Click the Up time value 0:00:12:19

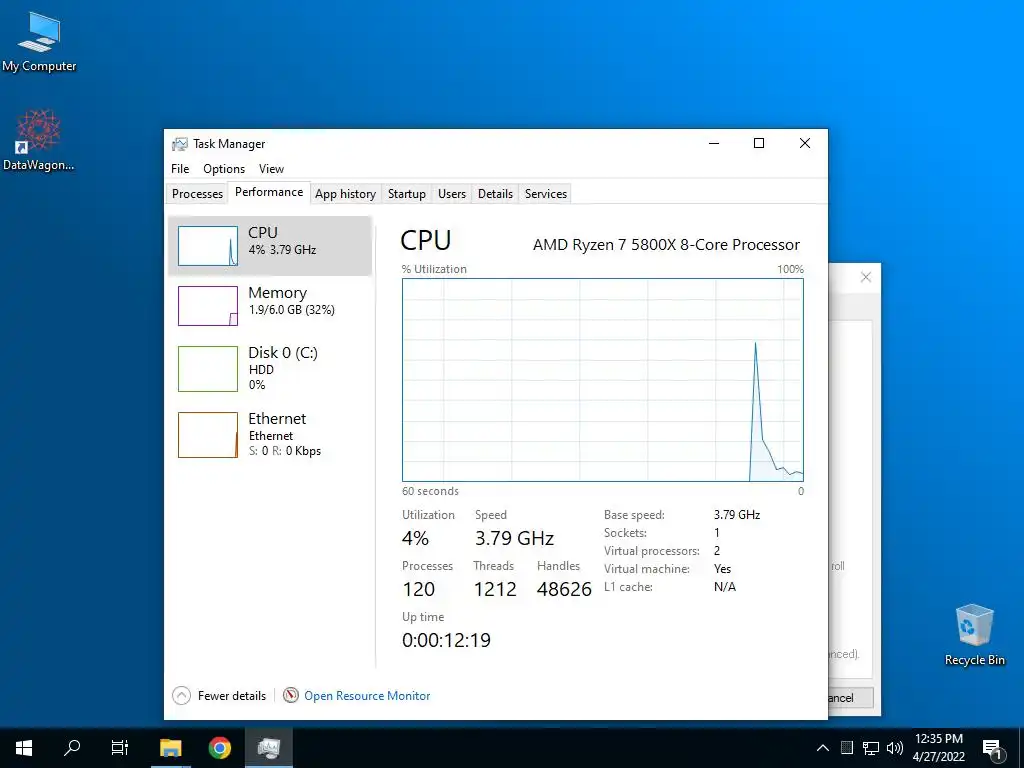[447, 640]
